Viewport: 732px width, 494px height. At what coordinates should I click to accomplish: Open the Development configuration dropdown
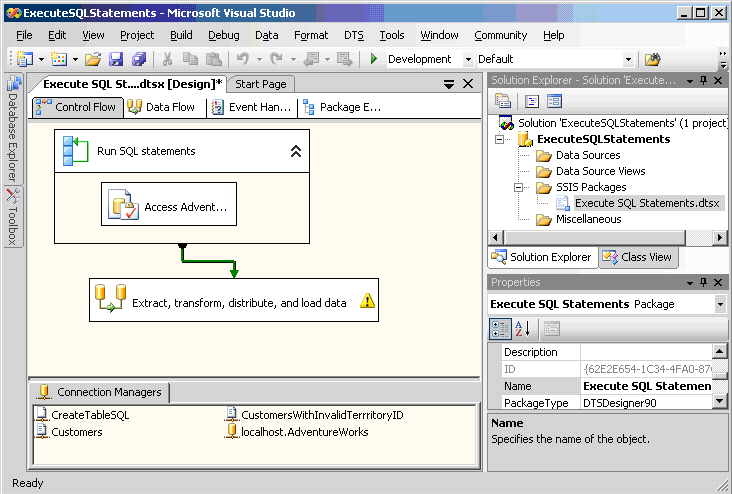(x=468, y=59)
